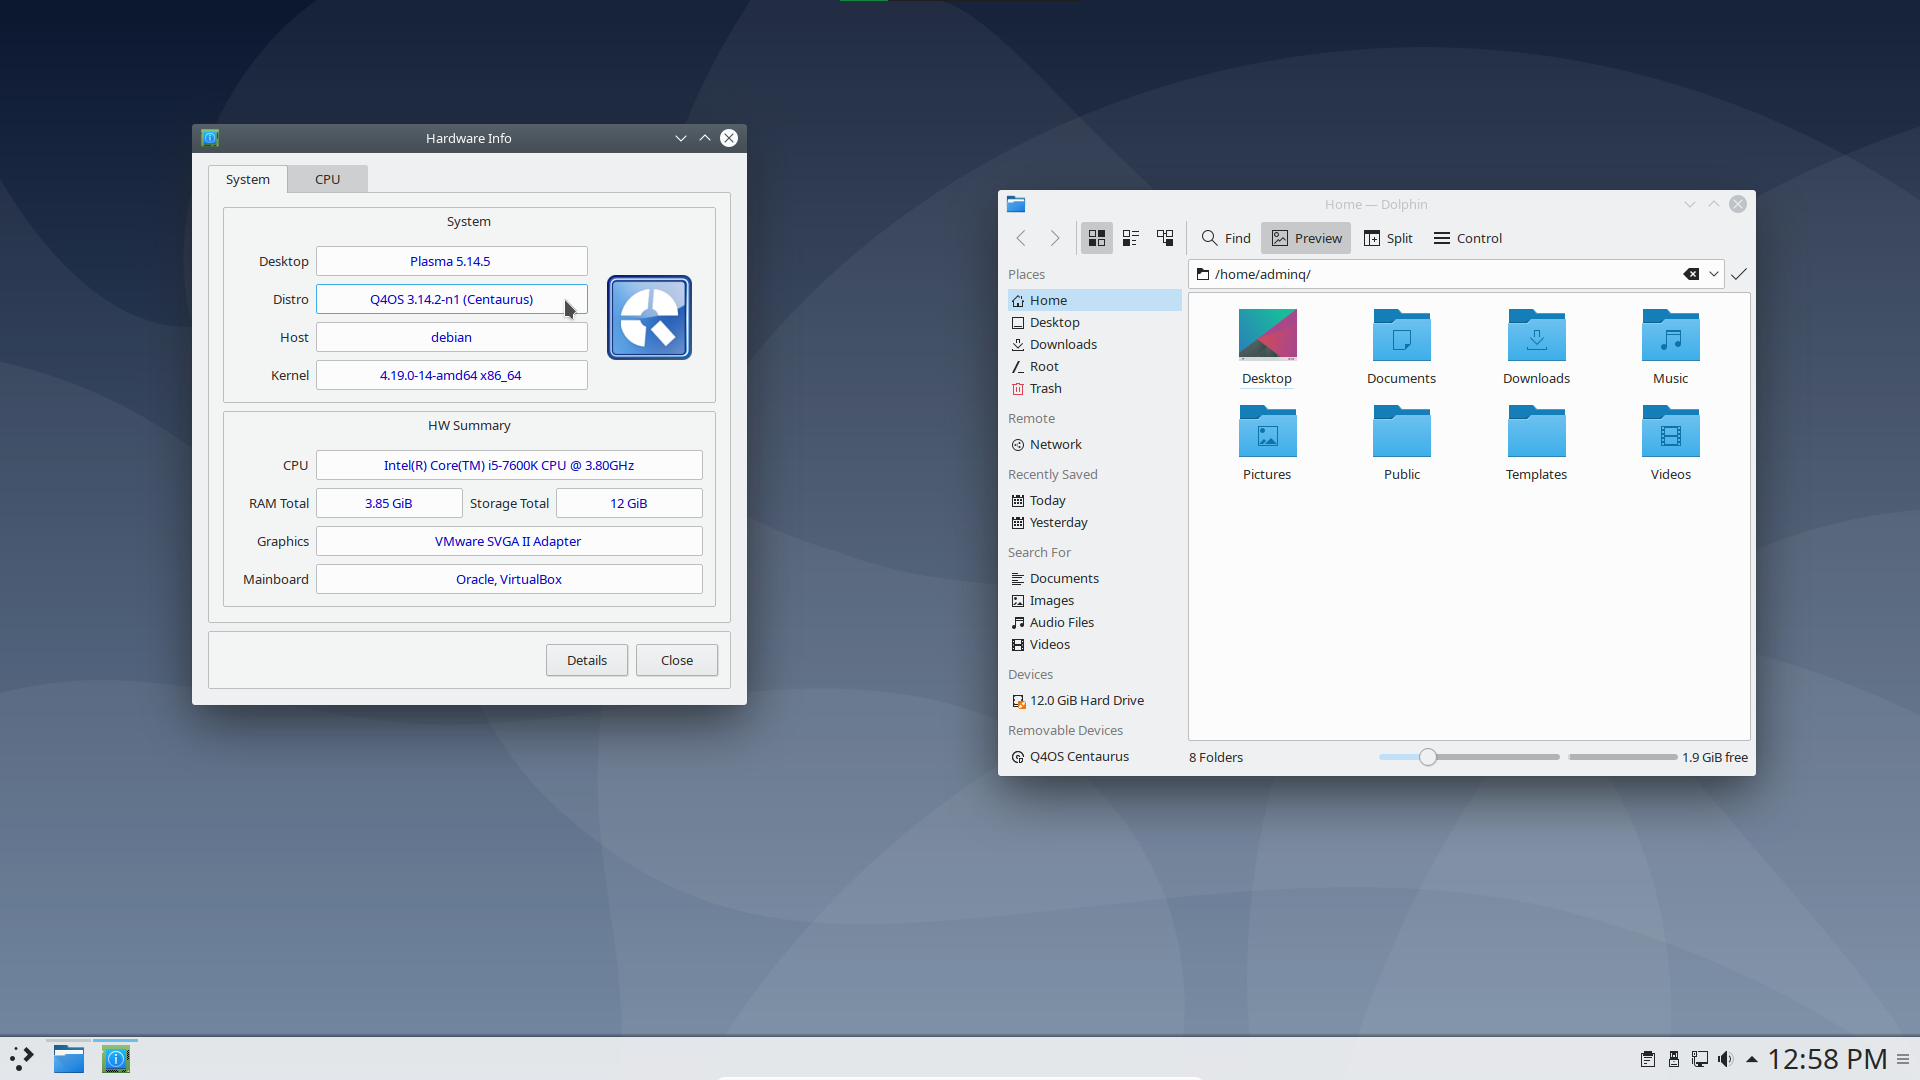Click the Details button
Screen dimensions: 1920x1080
click(x=587, y=660)
